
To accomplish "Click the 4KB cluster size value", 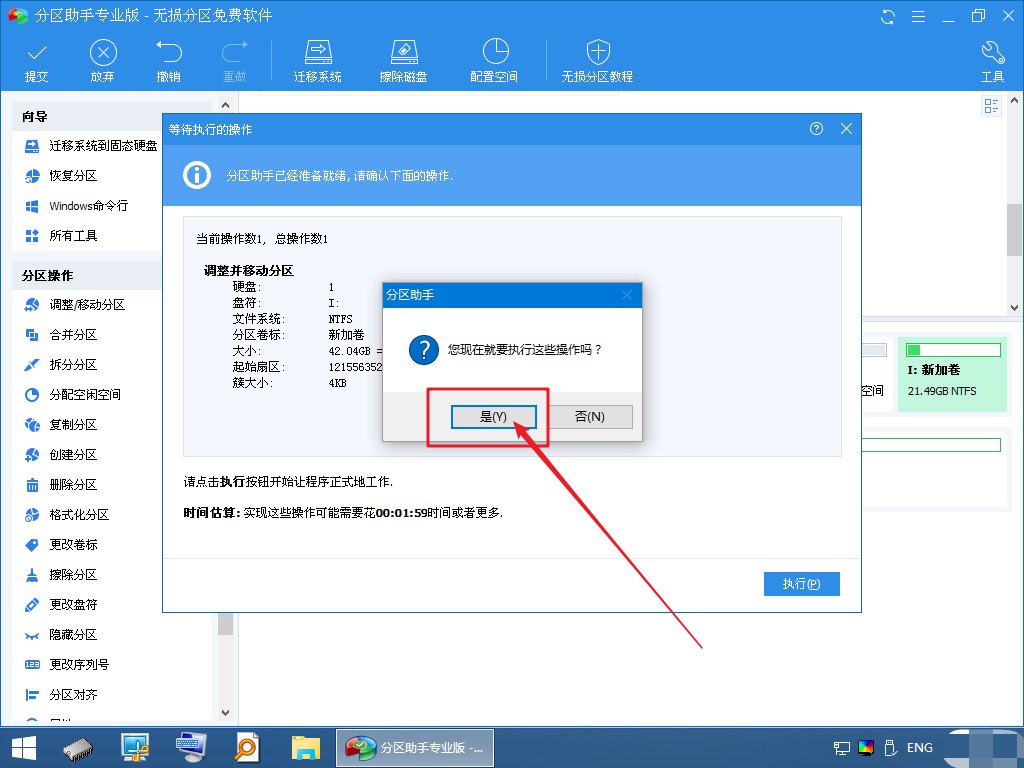I will pos(337,383).
